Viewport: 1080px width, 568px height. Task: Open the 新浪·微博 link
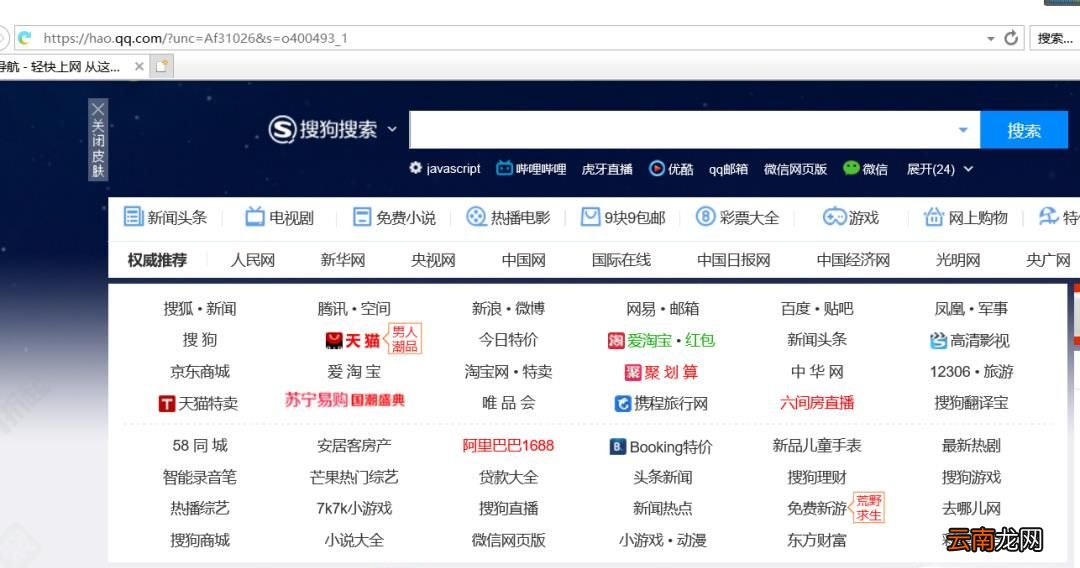pyautogui.click(x=508, y=308)
